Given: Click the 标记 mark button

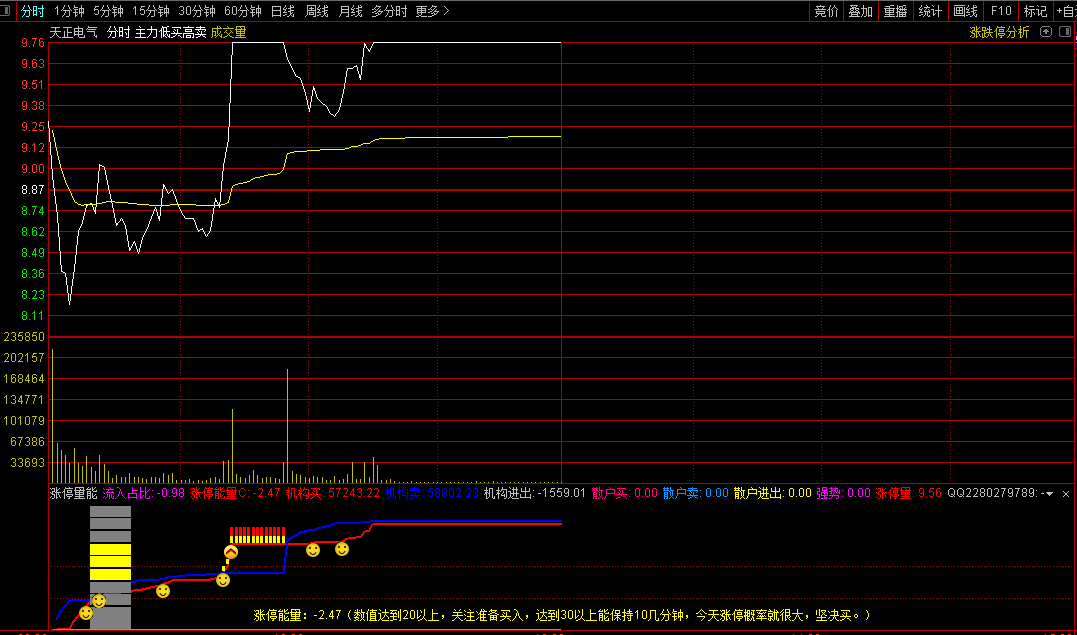Looking at the screenshot, I should coord(1035,11).
